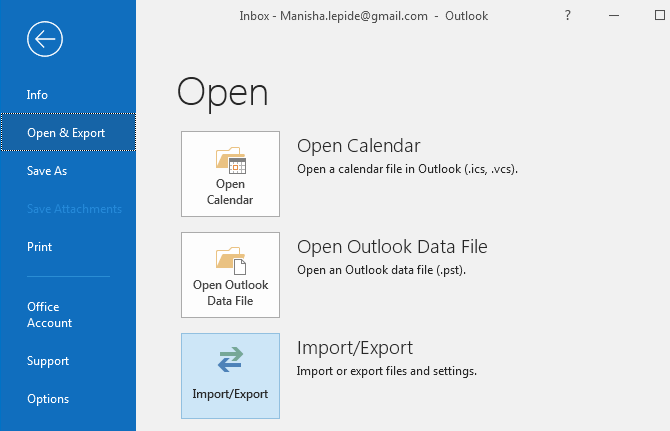Click the Help question mark icon
The image size is (670, 431).
click(567, 16)
